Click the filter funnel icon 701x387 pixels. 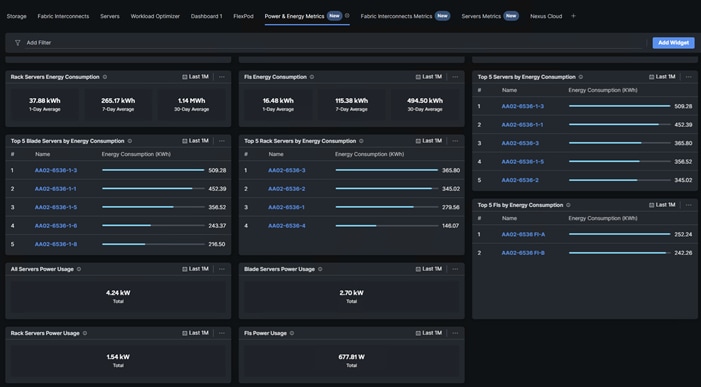[x=17, y=43]
